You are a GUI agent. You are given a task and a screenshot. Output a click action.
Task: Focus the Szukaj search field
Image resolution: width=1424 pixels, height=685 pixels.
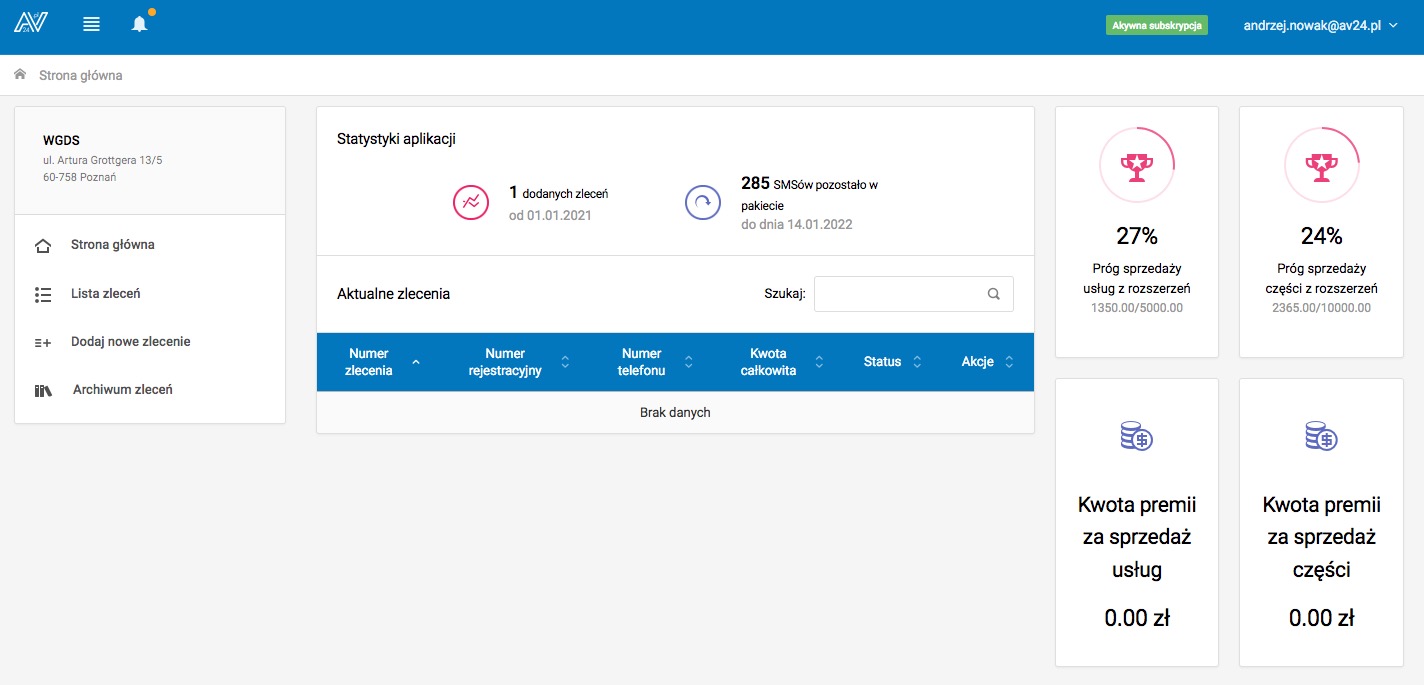coord(898,294)
